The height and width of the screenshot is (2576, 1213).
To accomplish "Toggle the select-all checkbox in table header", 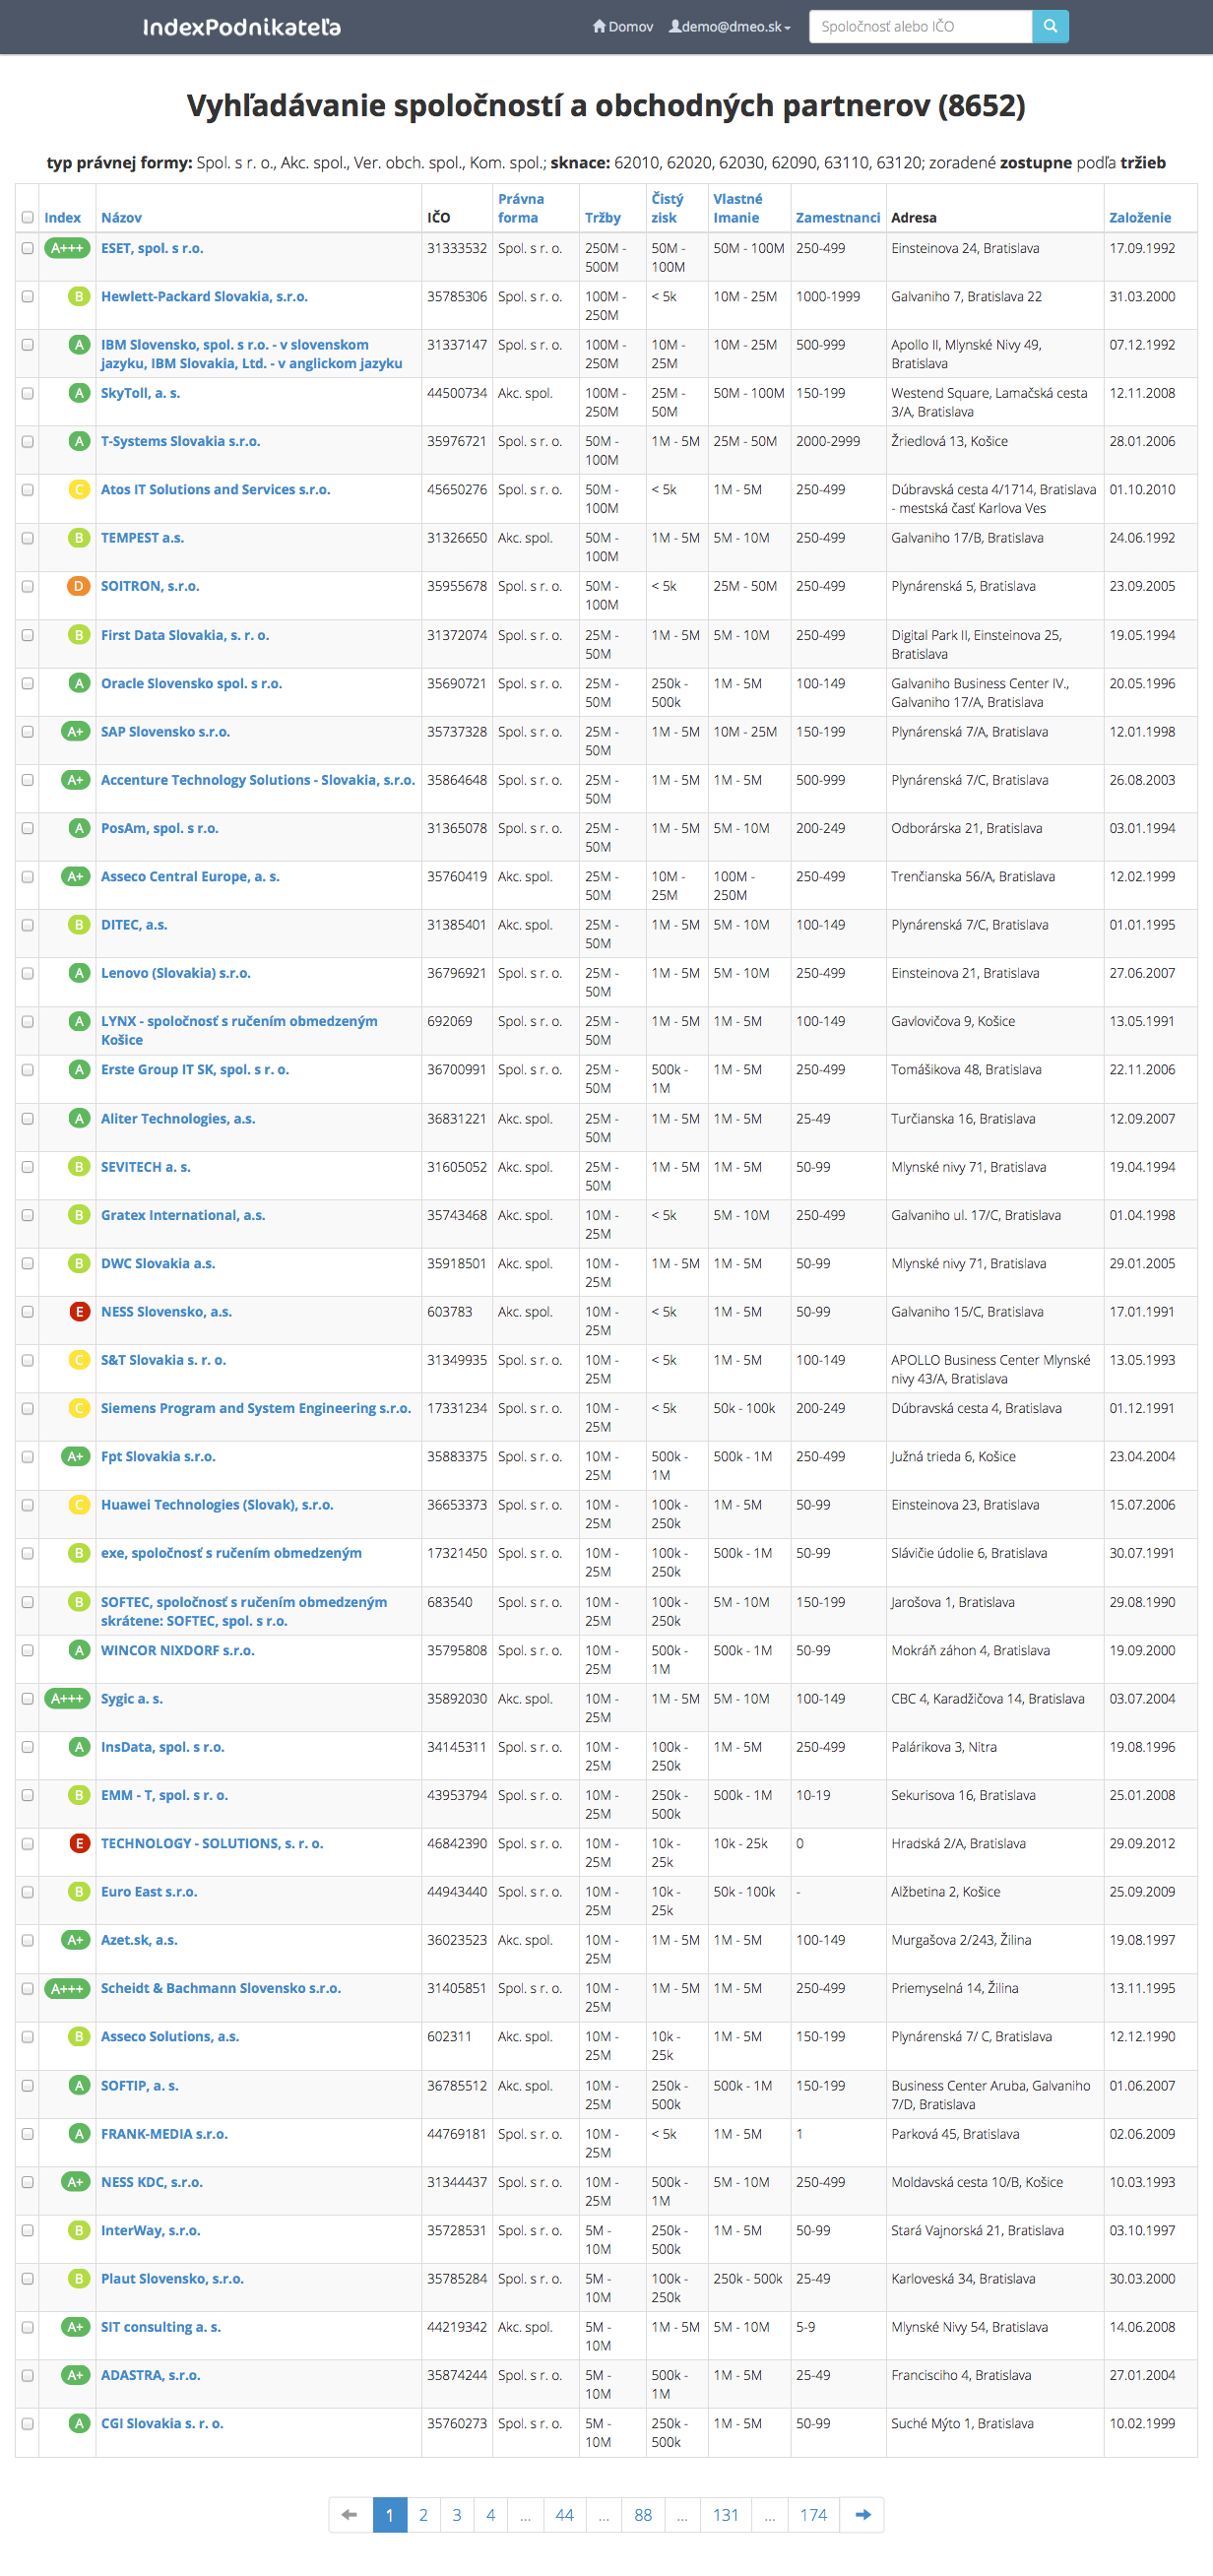I will click(27, 218).
